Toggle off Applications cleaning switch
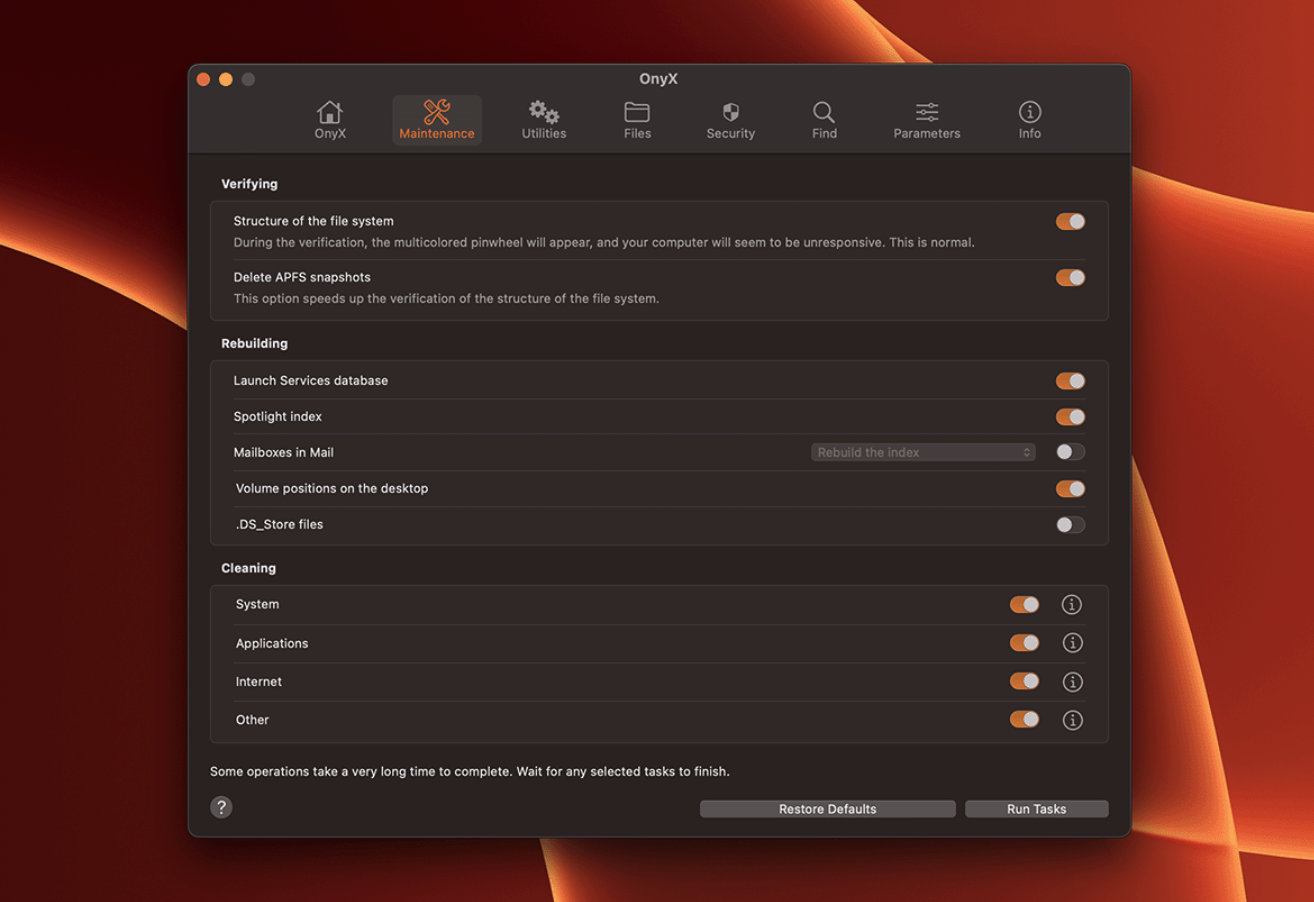 click(x=1024, y=644)
